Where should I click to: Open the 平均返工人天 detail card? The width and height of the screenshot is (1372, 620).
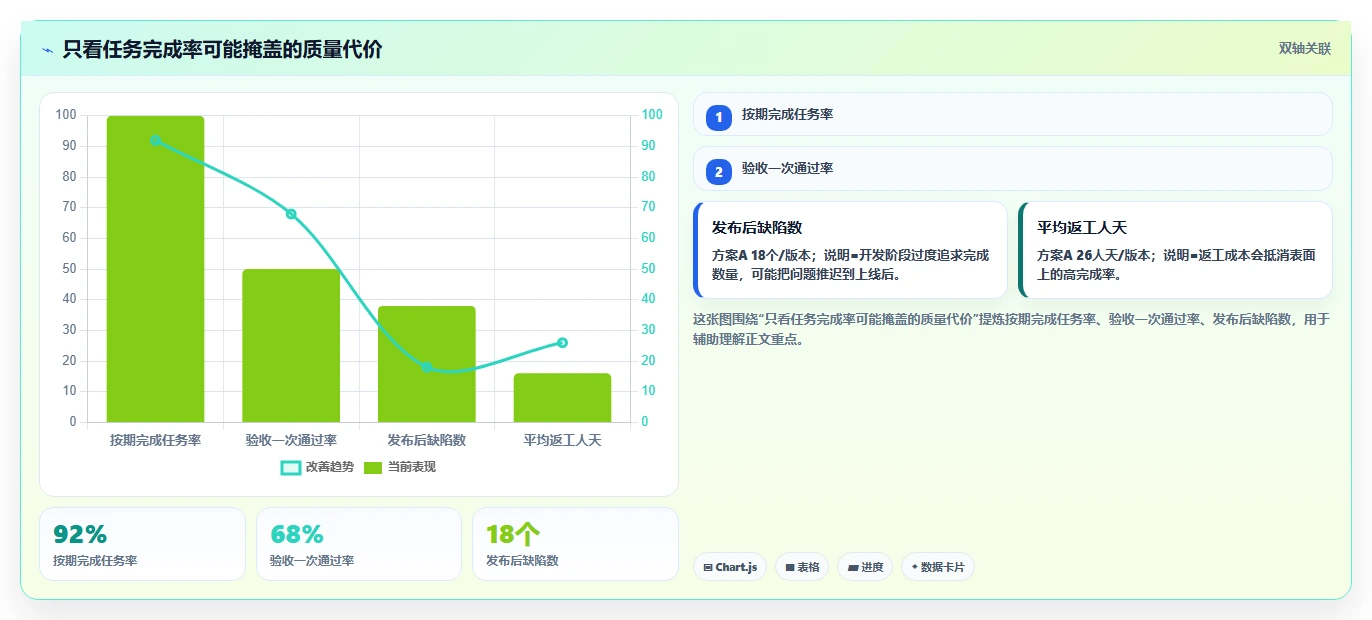click(1175, 250)
